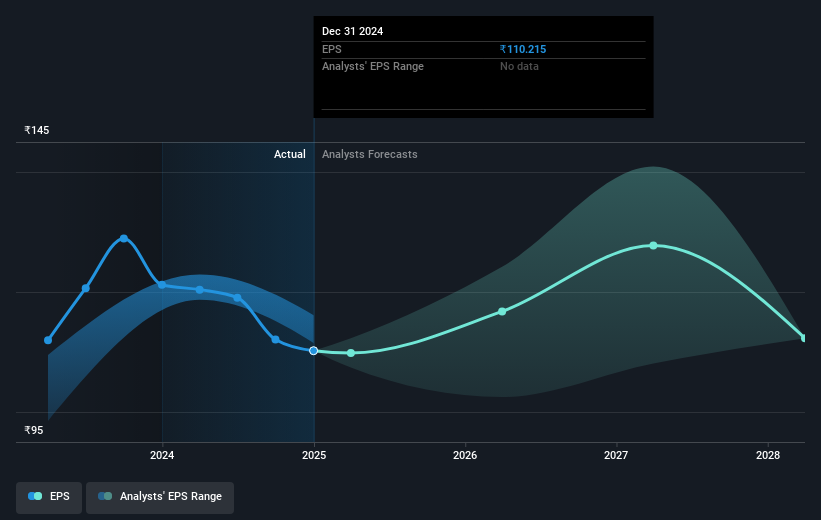Select the EPS peak data point in late 2023
821x520 pixels.
click(124, 239)
